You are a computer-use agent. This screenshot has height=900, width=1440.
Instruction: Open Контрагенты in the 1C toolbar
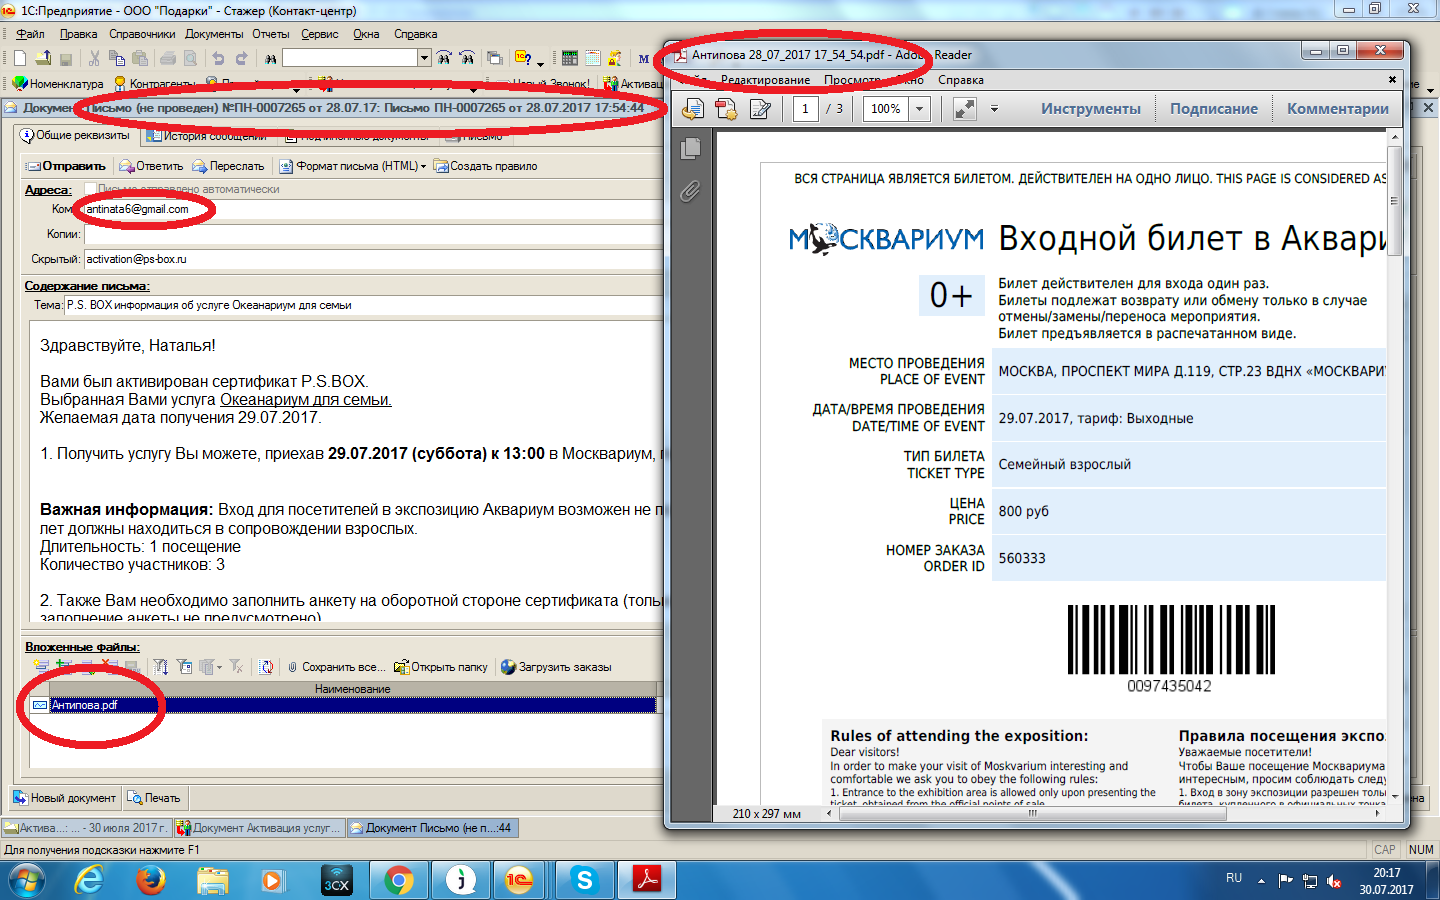pyautogui.click(x=155, y=84)
